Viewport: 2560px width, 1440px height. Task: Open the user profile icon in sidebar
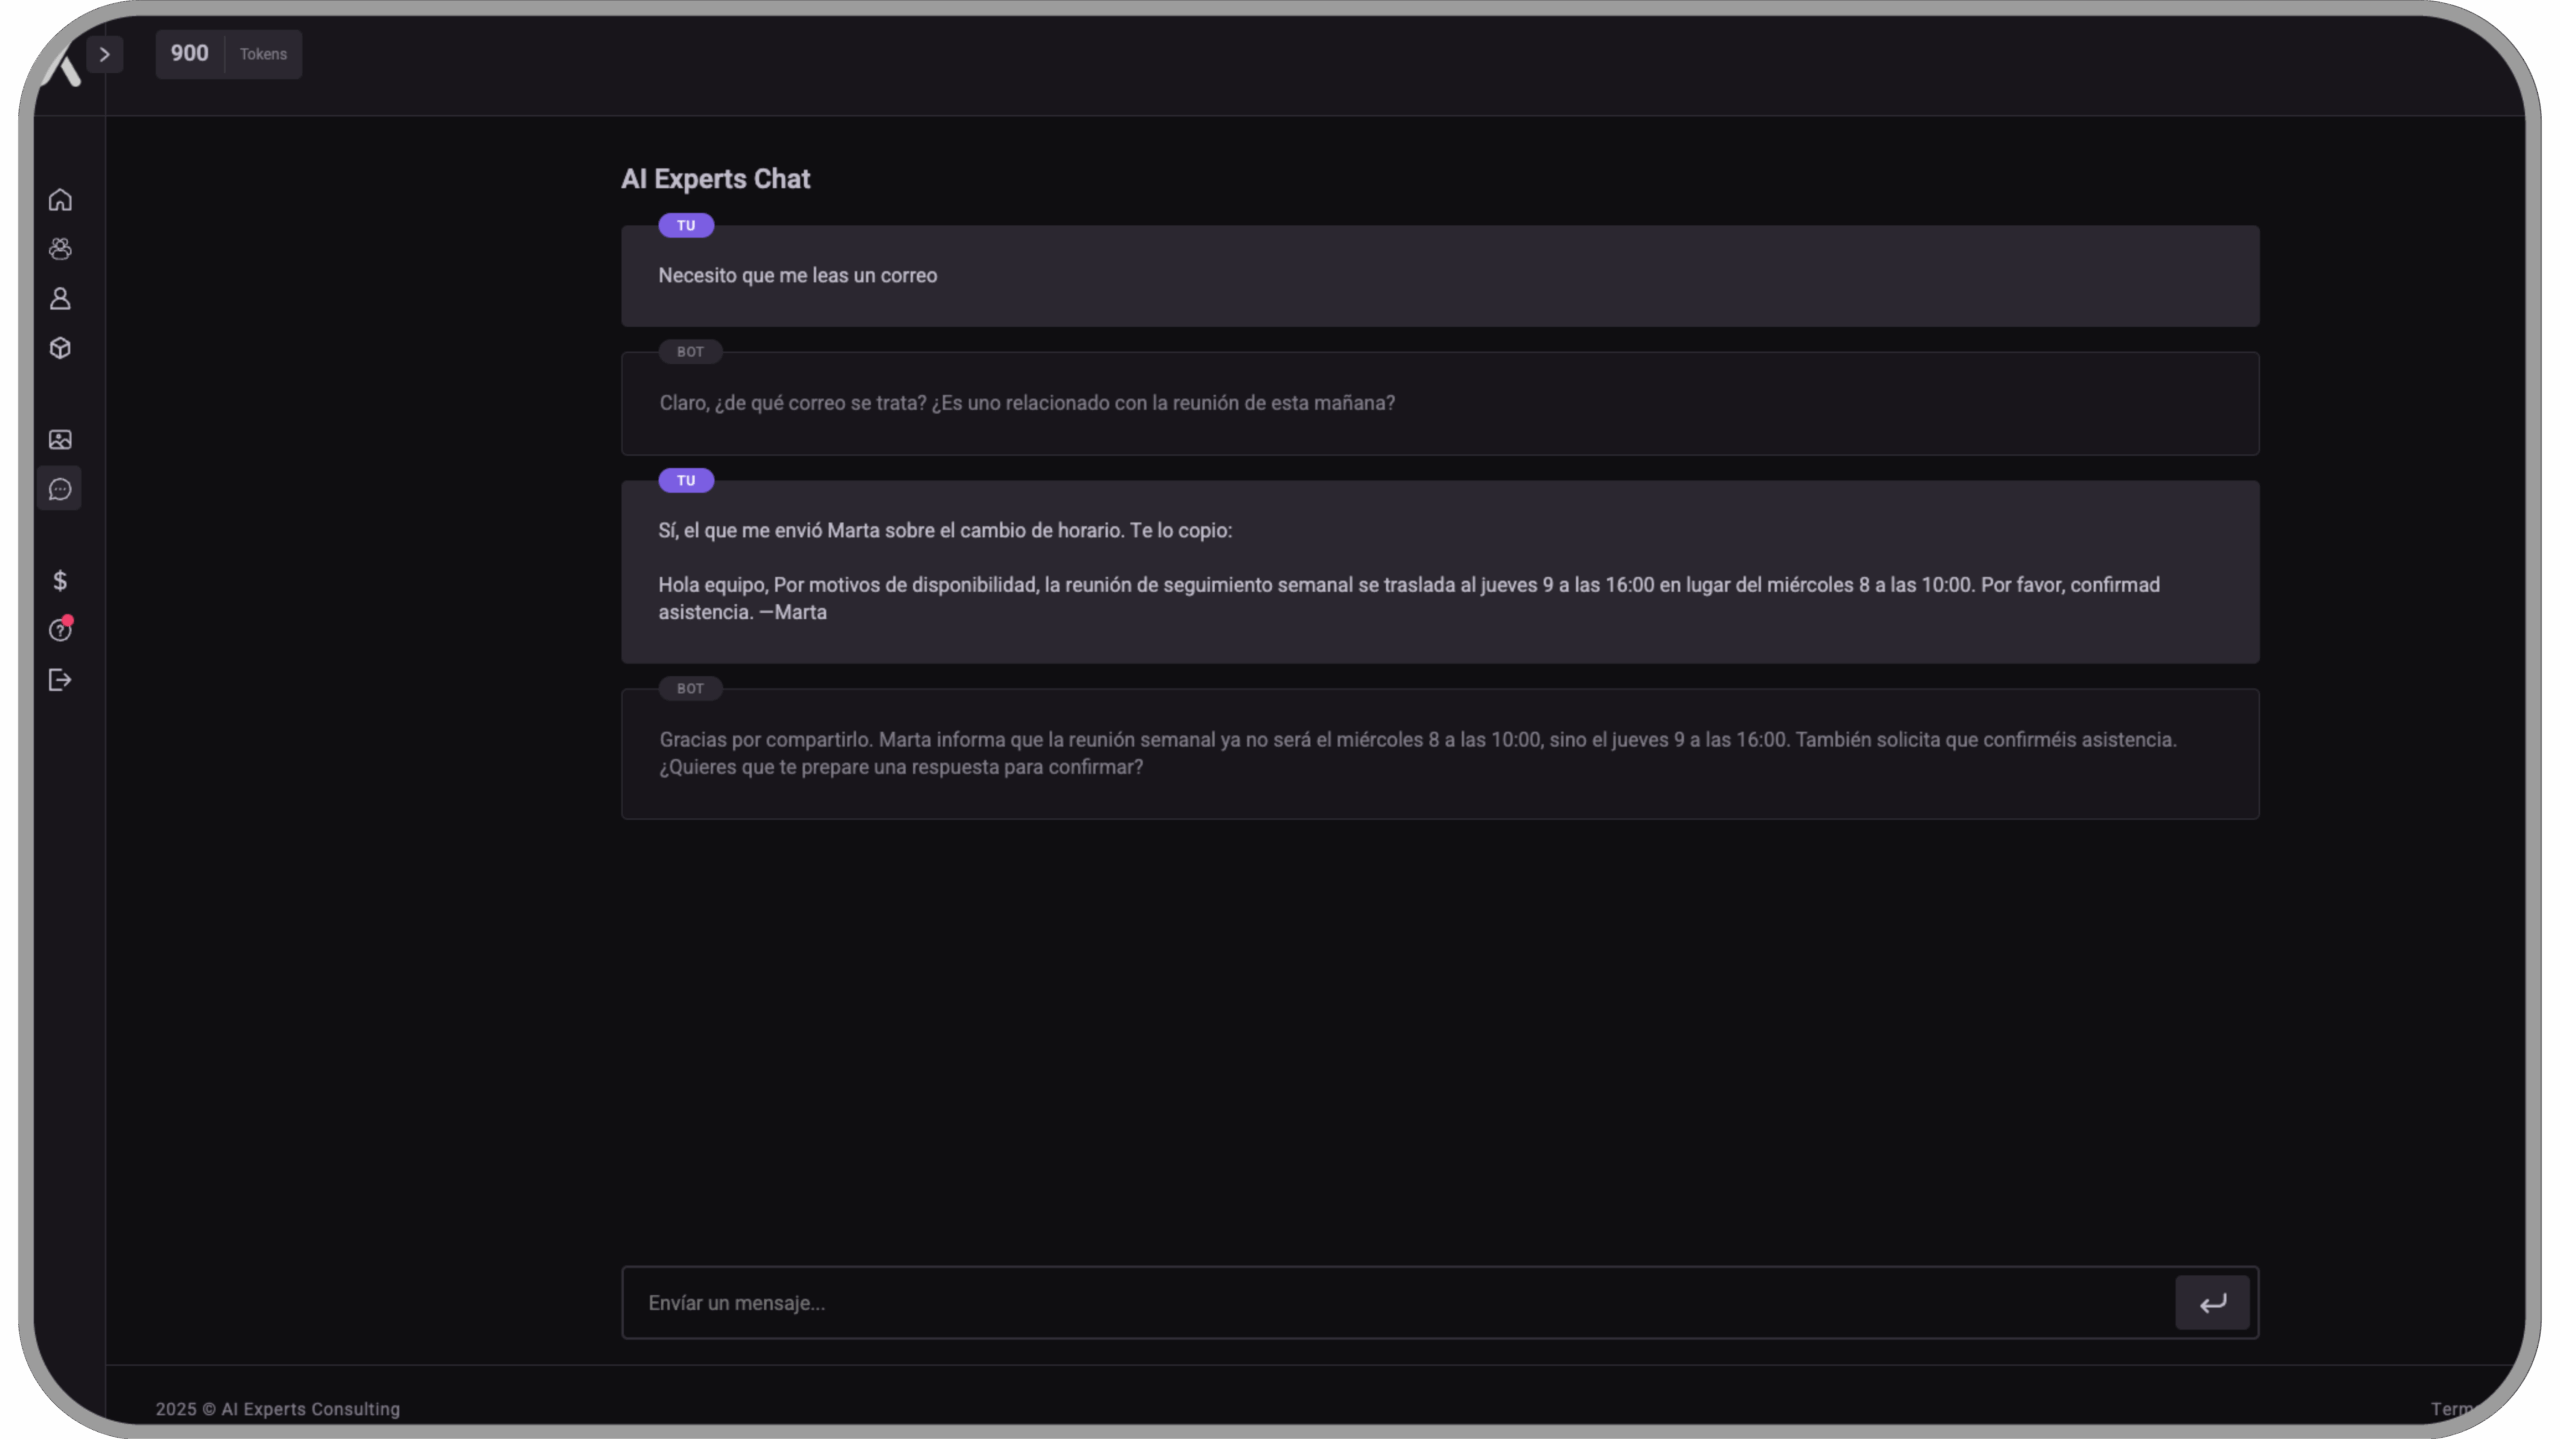tap(60, 299)
